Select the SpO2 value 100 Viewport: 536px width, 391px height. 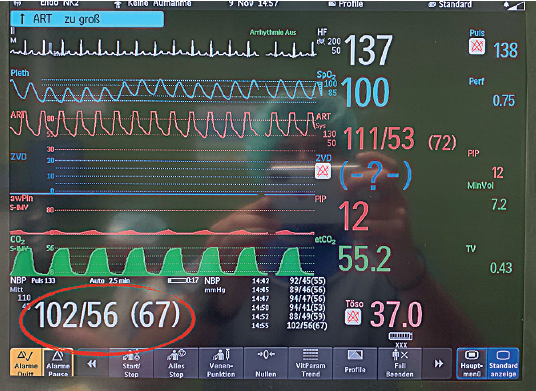click(x=365, y=92)
